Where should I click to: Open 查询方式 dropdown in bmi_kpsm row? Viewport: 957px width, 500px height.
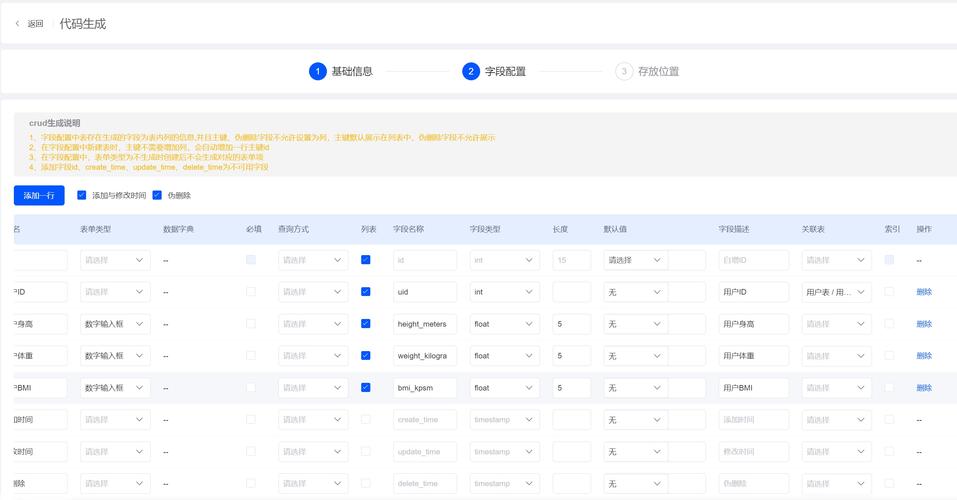click(x=313, y=388)
